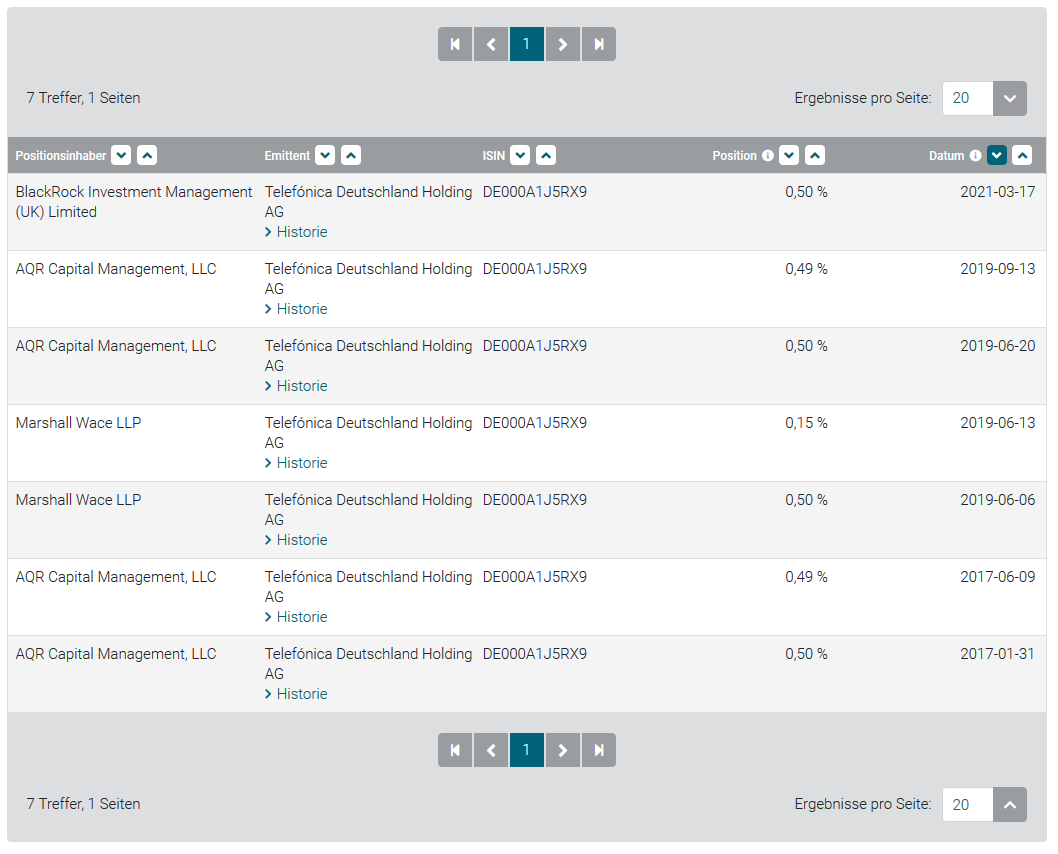Select BlackRock Investment Management (UK) Limited text

(x=134, y=202)
